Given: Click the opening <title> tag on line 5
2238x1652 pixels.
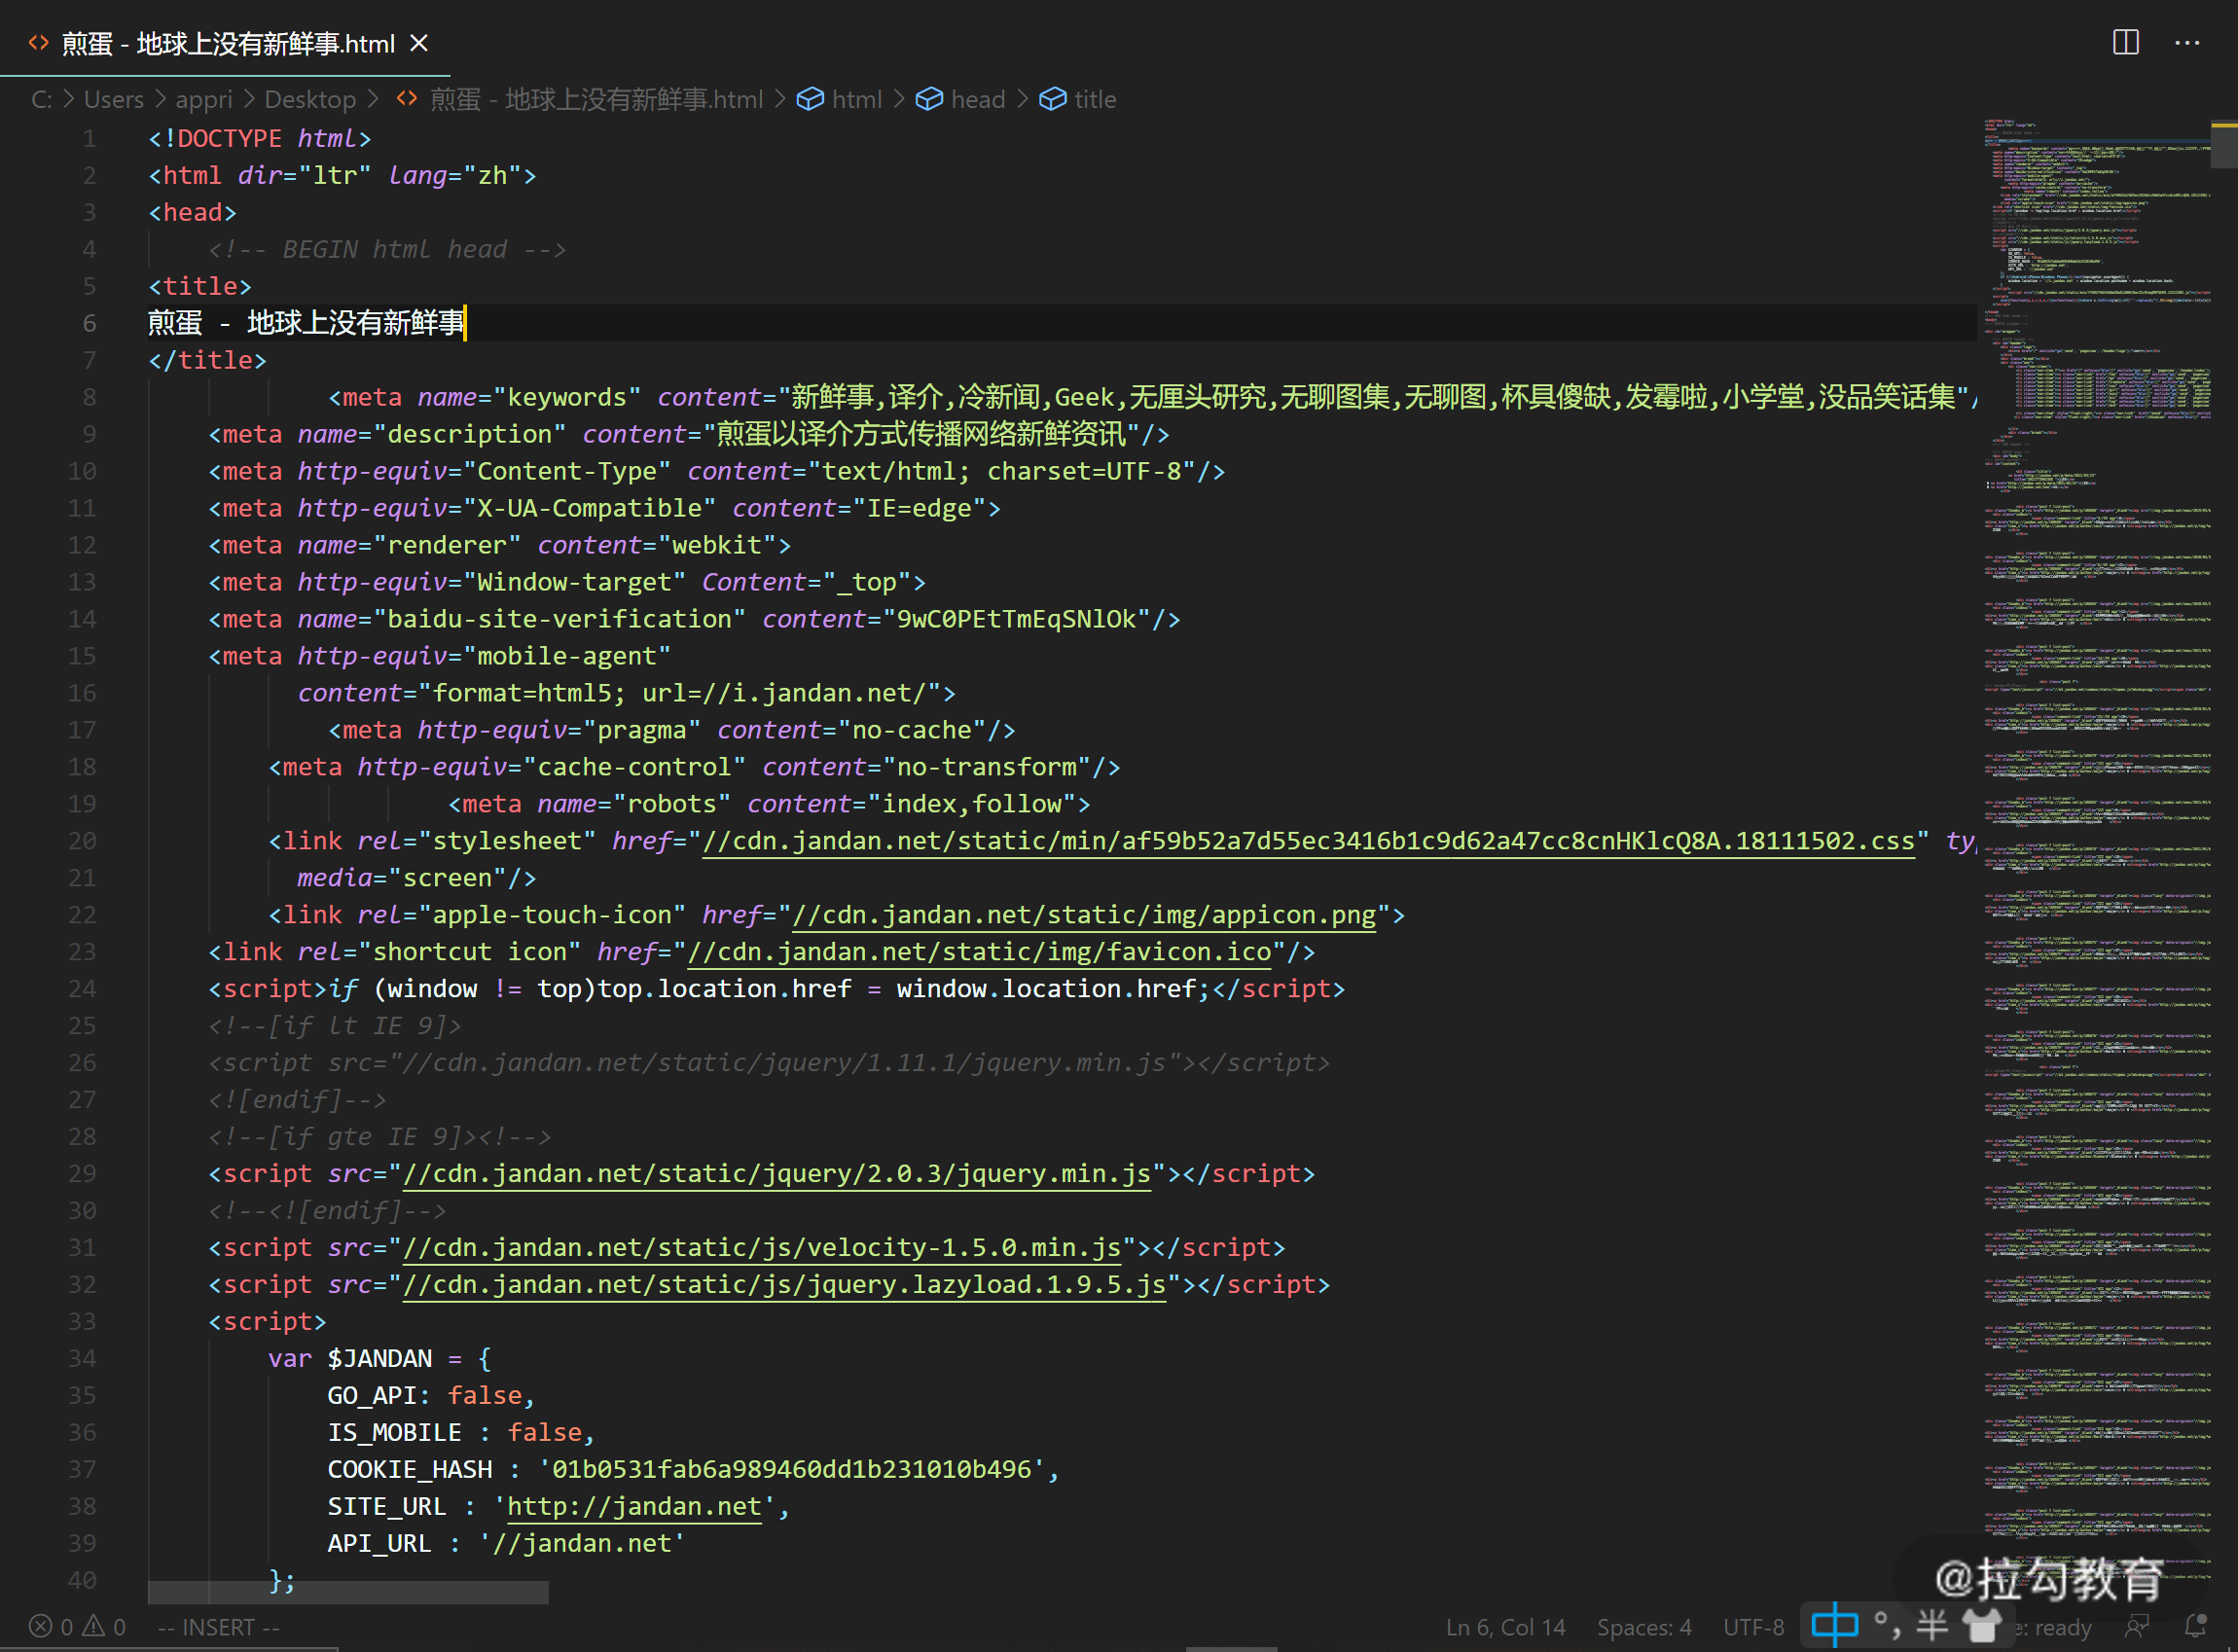Looking at the screenshot, I should tap(200, 286).
